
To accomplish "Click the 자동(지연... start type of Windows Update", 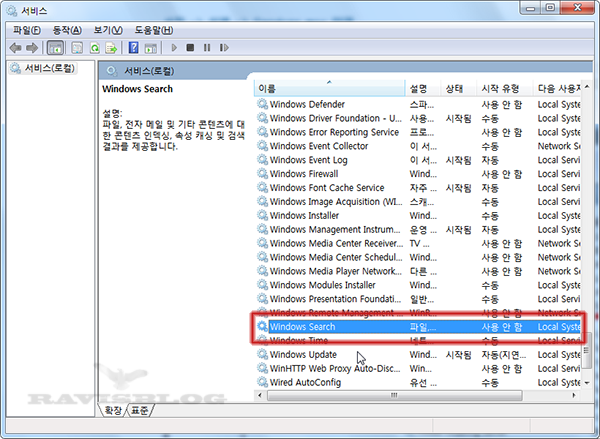I will pos(504,355).
